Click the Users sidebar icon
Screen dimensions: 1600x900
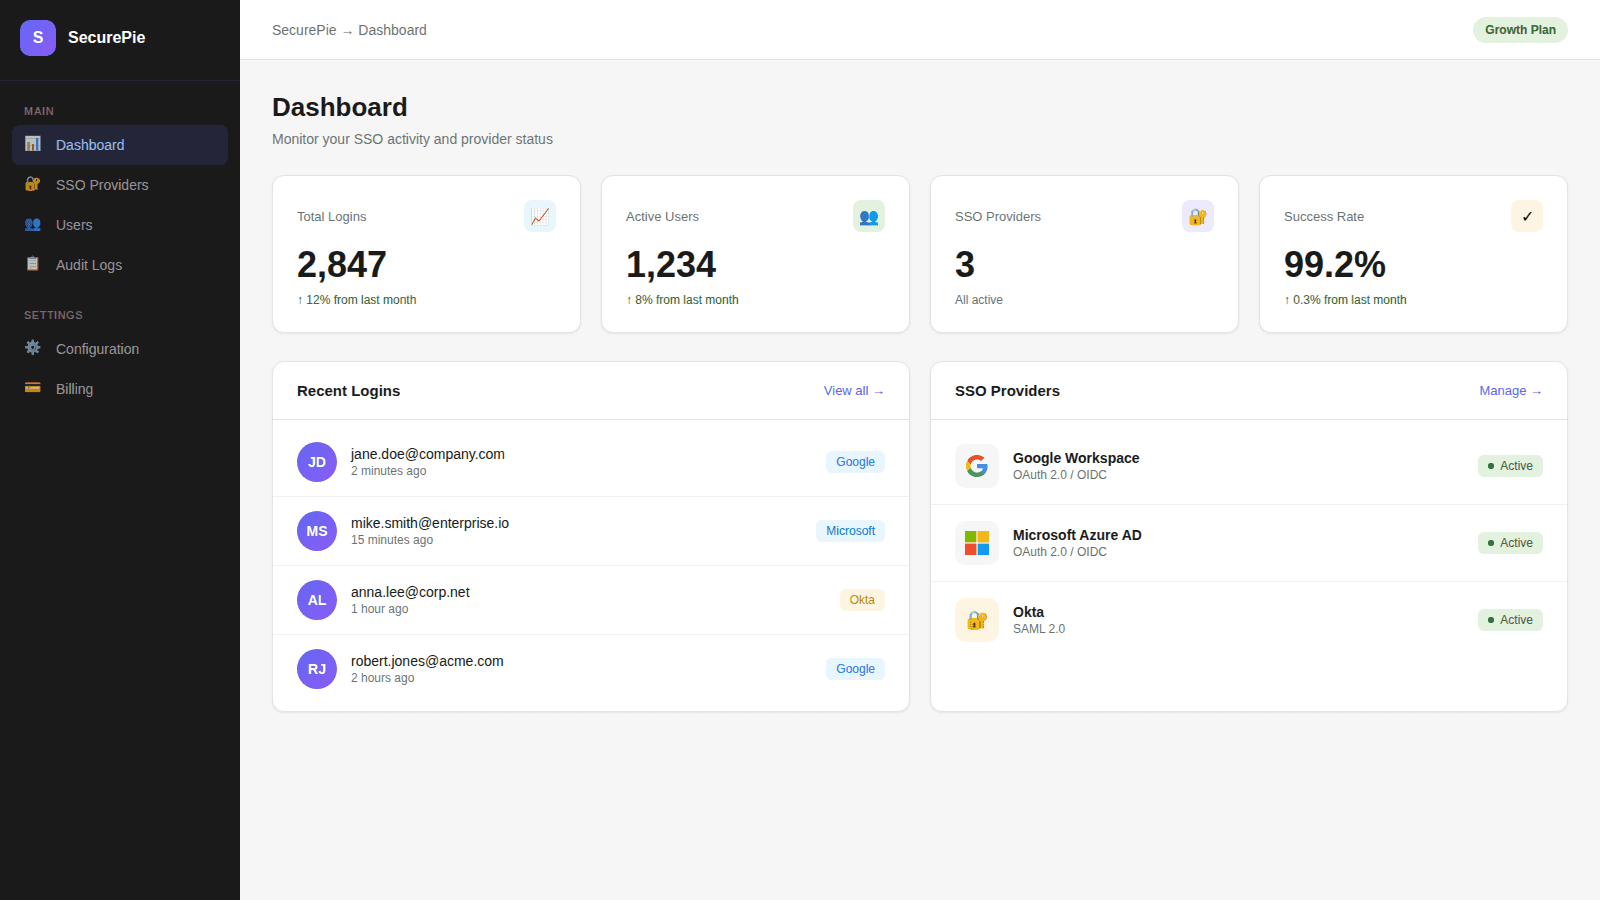click(x=32, y=224)
